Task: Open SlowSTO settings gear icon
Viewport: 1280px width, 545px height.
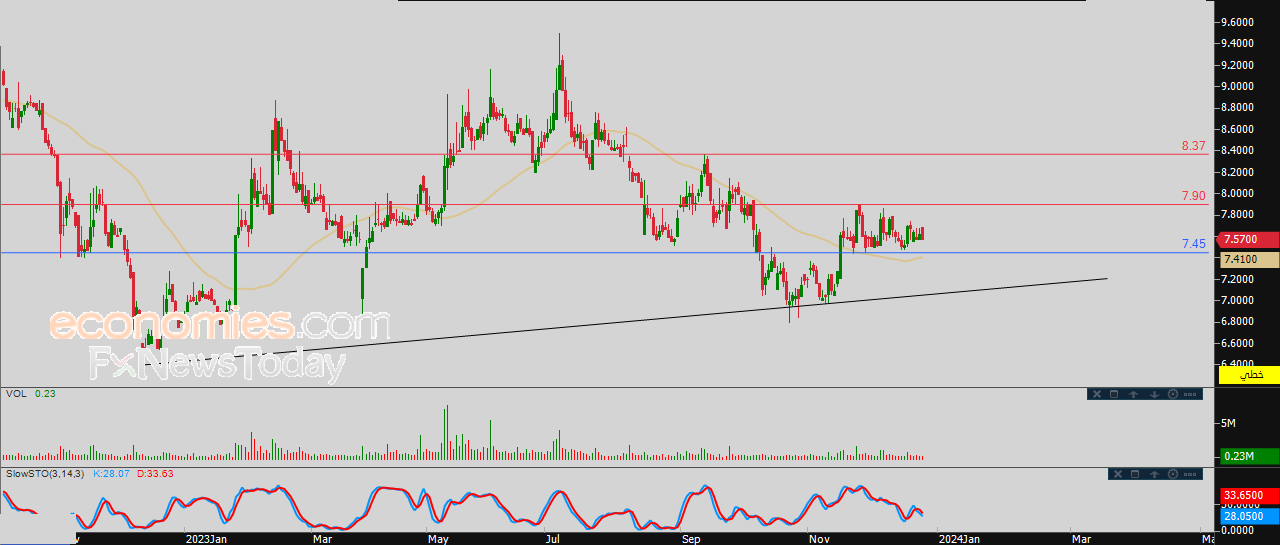Action: pyautogui.click(x=1172, y=473)
